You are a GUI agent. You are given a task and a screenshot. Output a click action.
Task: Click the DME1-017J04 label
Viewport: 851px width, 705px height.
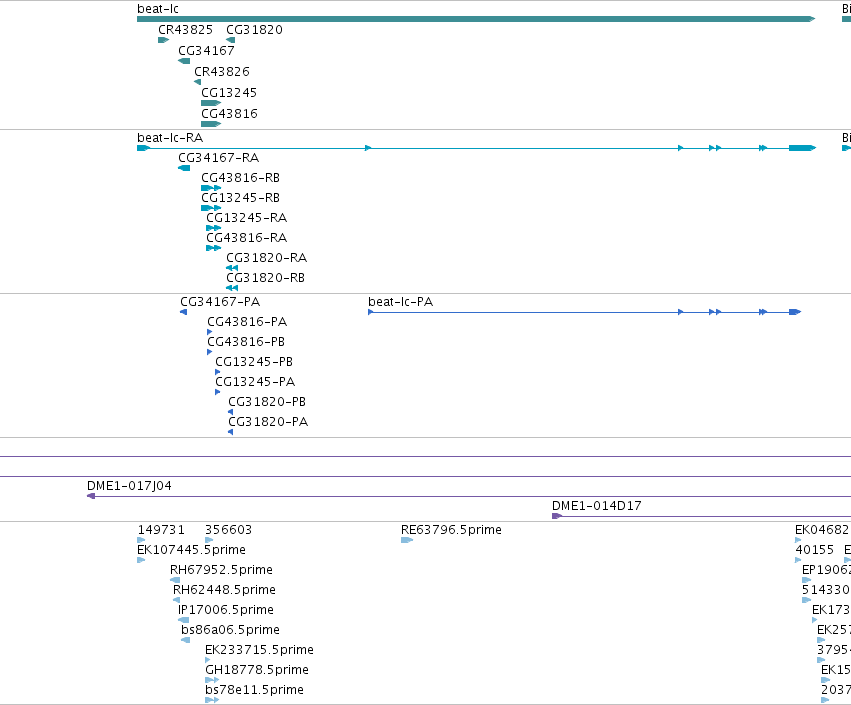pos(129,486)
